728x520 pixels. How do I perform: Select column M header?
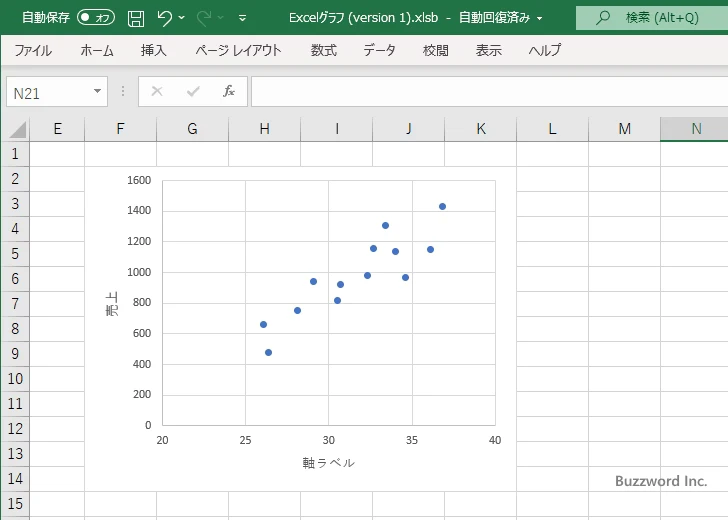pyautogui.click(x=624, y=129)
